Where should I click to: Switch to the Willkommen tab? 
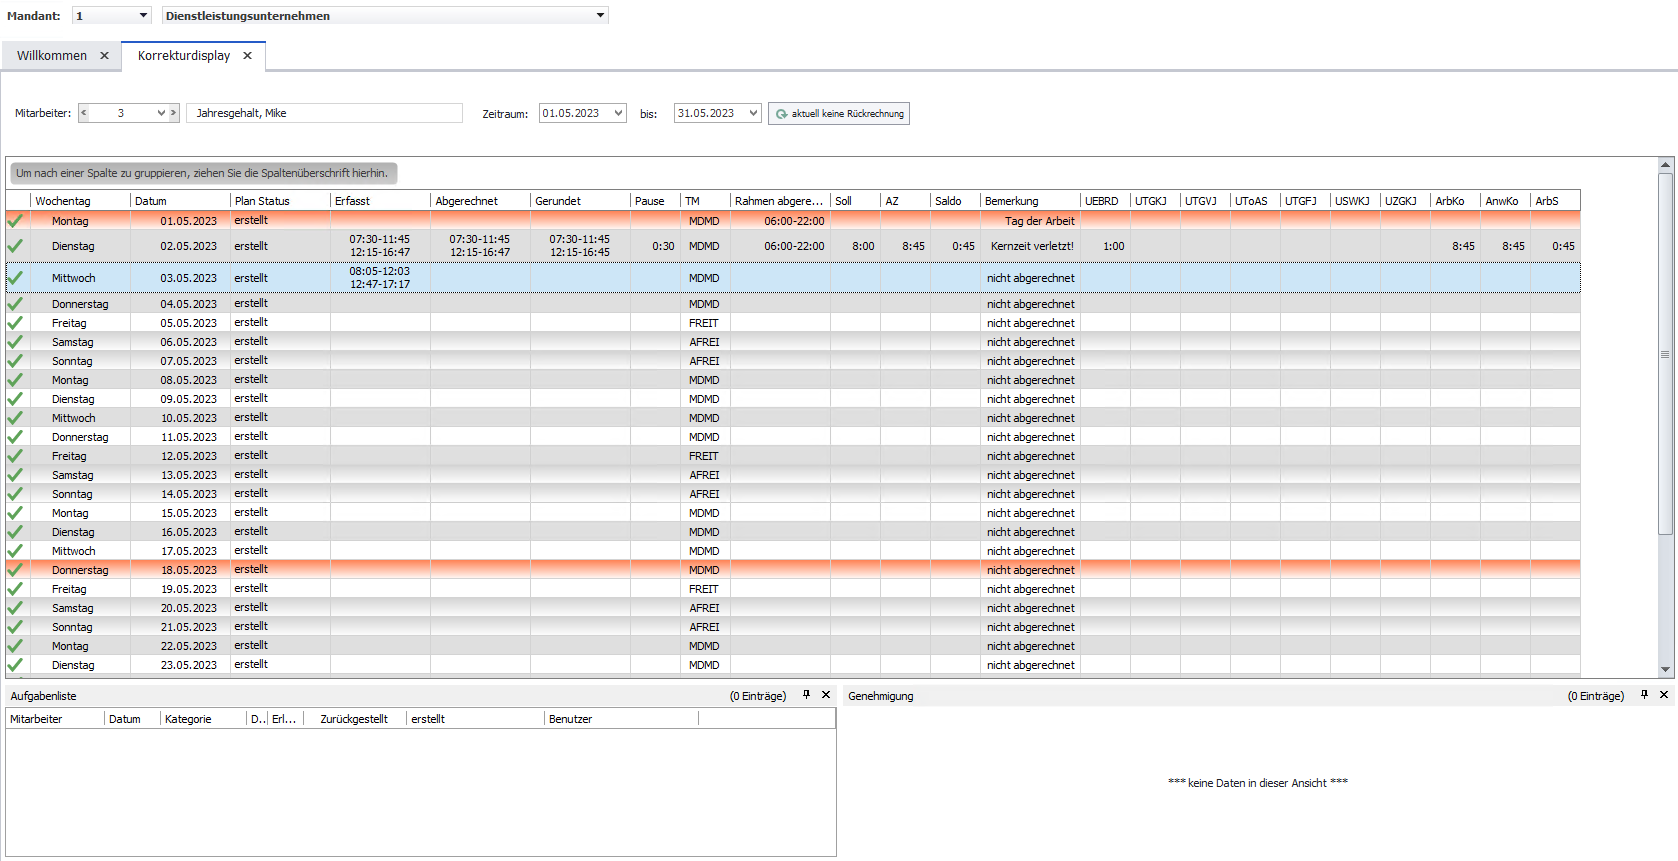click(52, 56)
